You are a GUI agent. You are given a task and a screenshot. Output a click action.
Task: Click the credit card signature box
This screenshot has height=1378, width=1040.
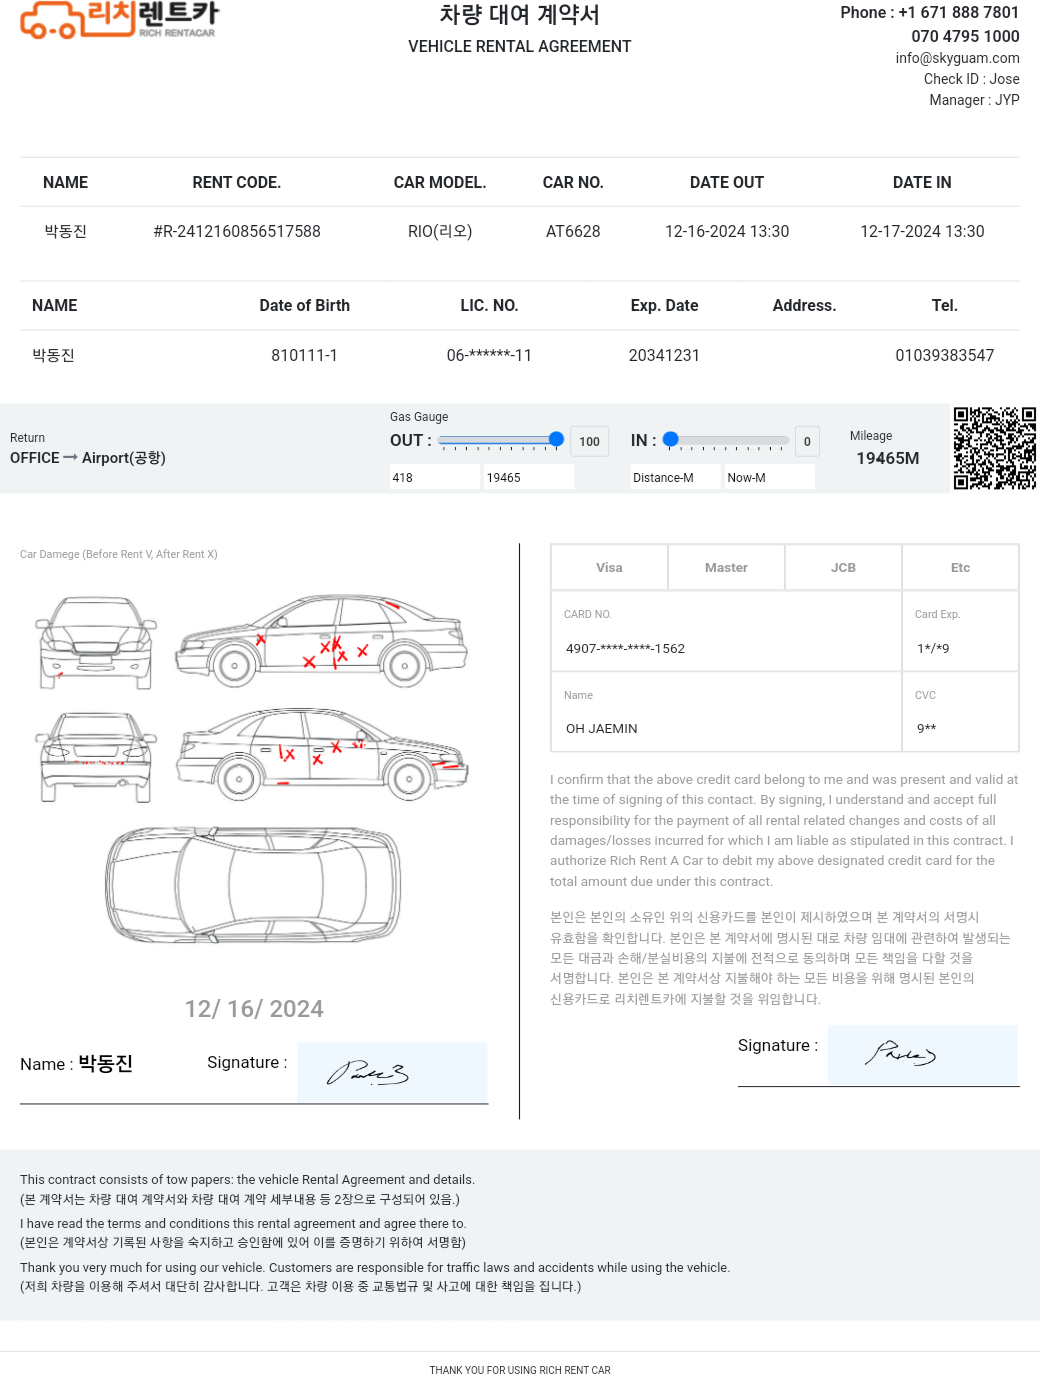[x=922, y=1055]
